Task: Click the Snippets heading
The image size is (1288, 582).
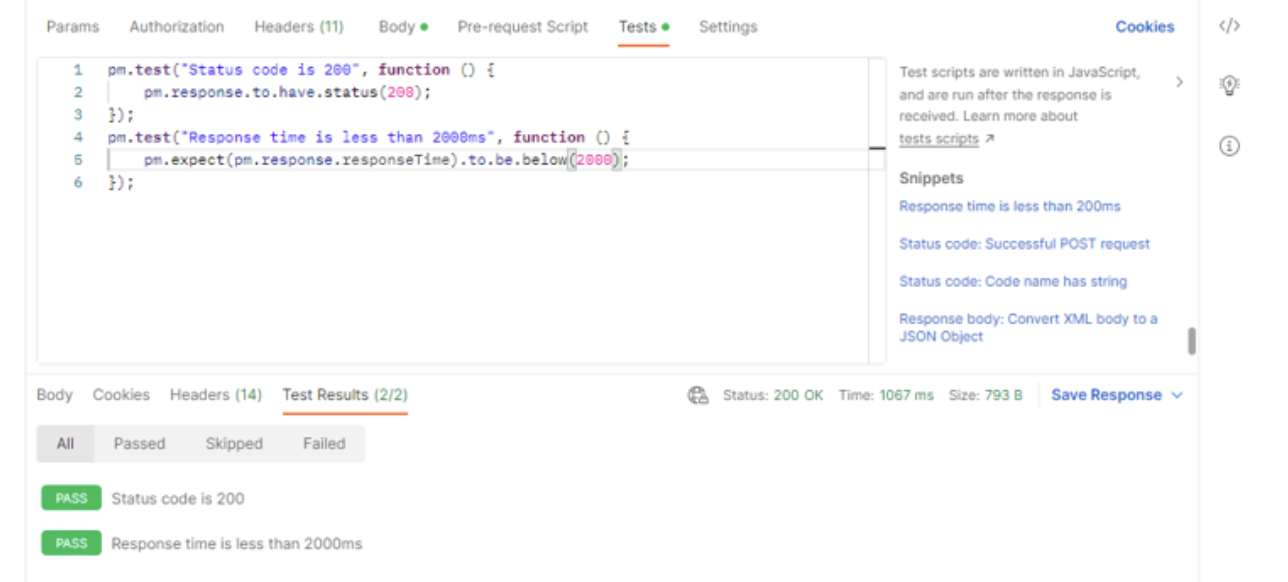Action: (931, 178)
